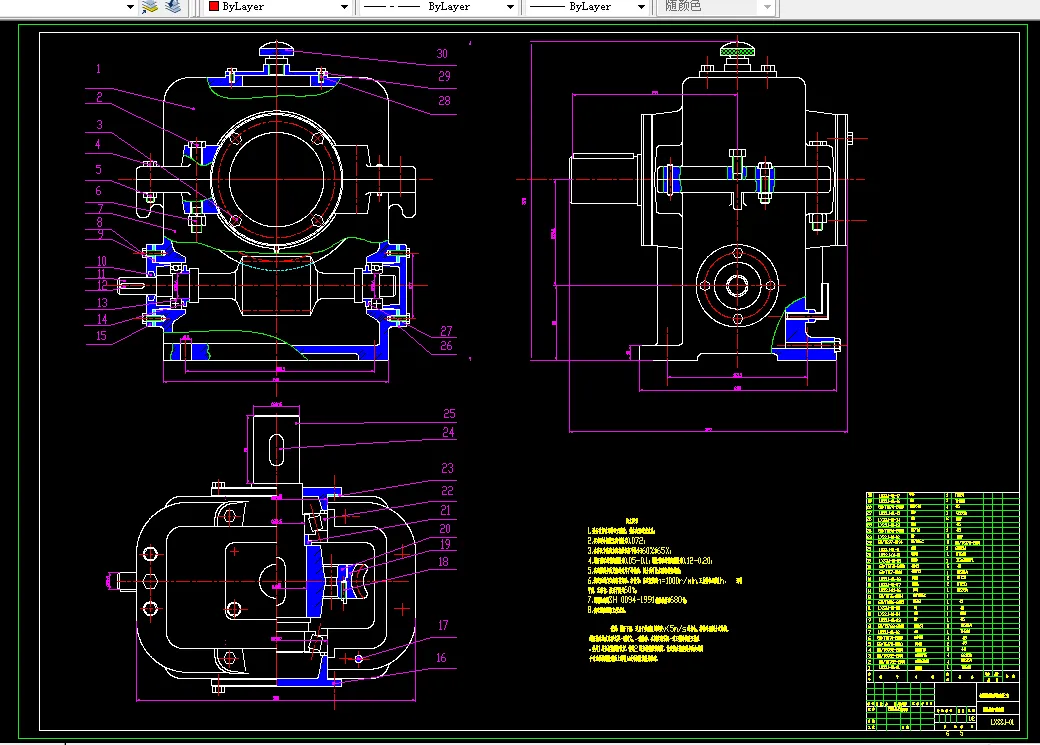Pick the part label "23"
This screenshot has height=745, width=1040.
(x=448, y=469)
